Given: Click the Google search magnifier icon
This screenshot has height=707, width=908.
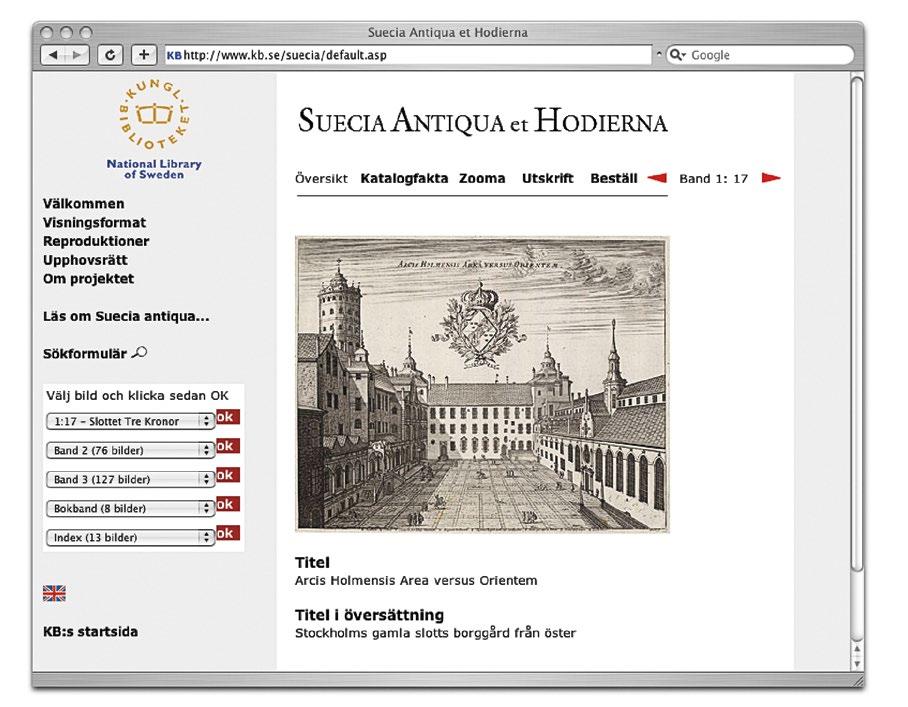Looking at the screenshot, I should coord(677,55).
